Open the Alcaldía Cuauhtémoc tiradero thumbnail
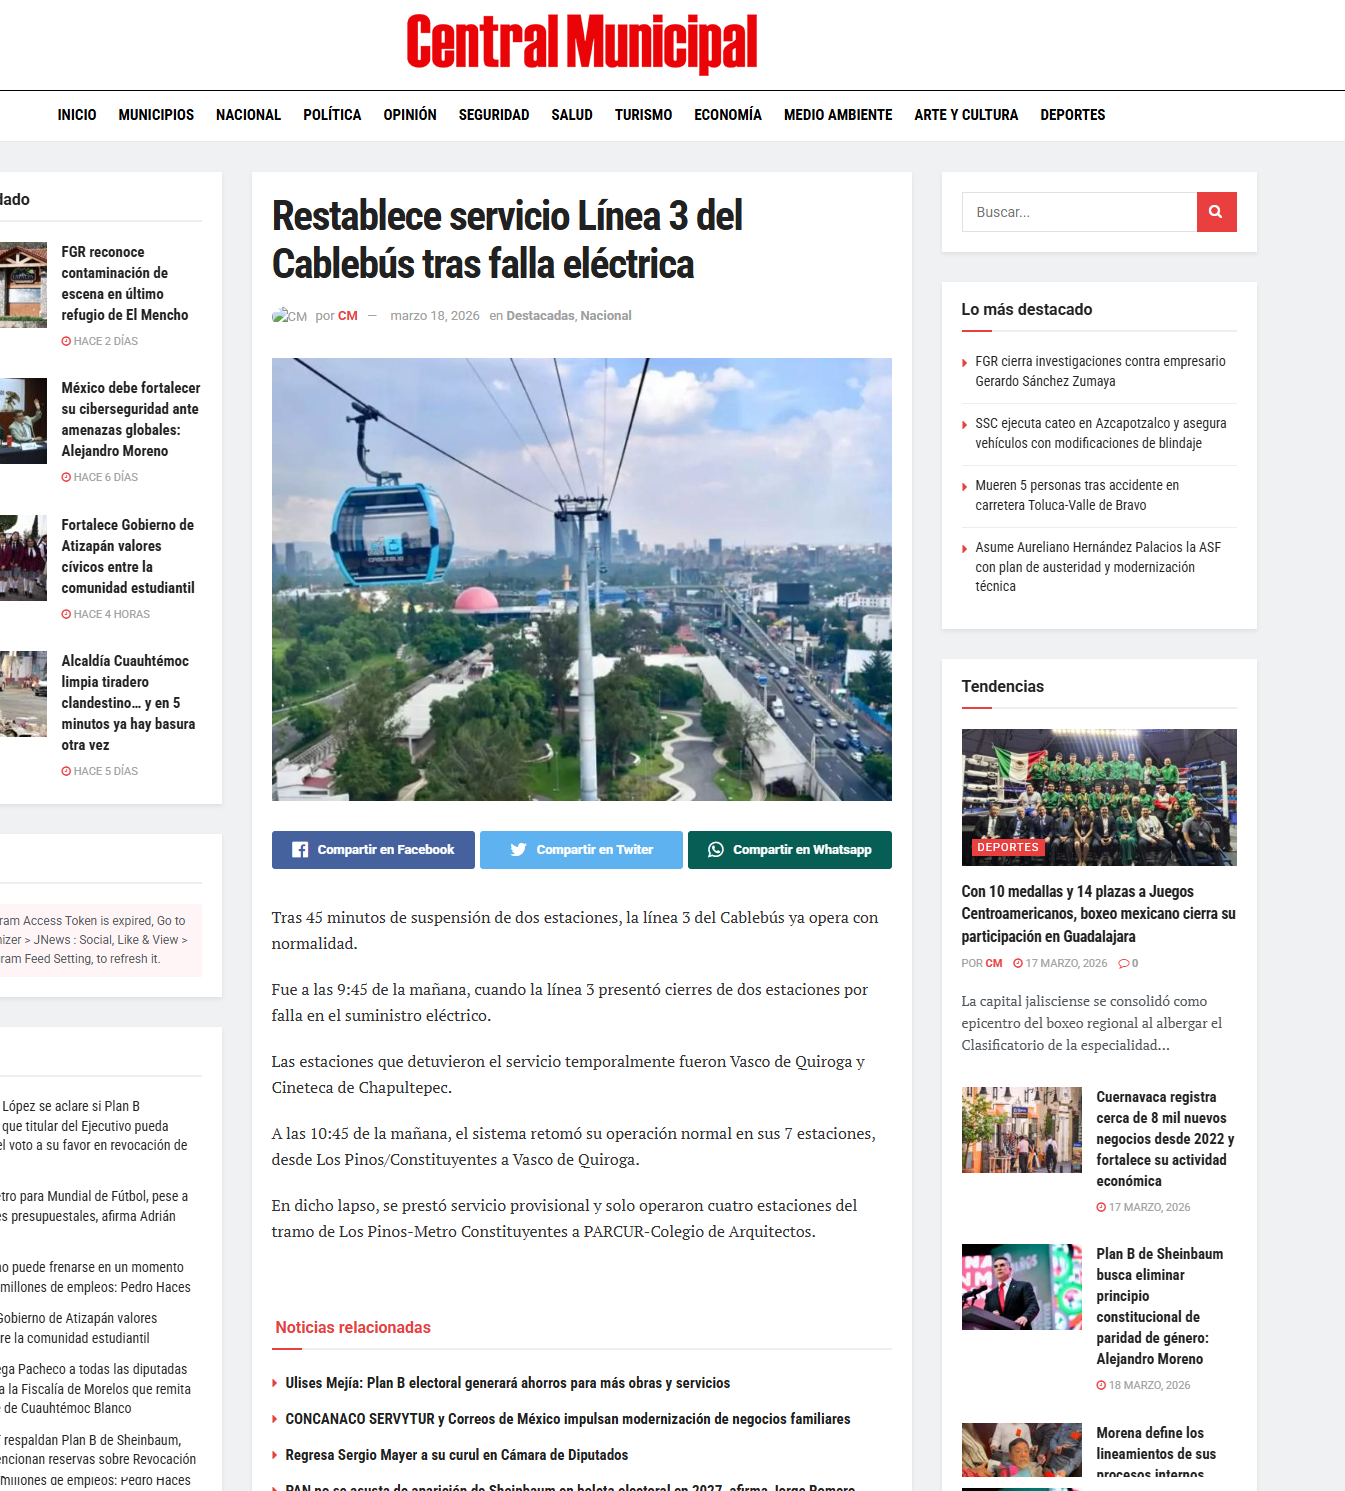 (x=23, y=694)
